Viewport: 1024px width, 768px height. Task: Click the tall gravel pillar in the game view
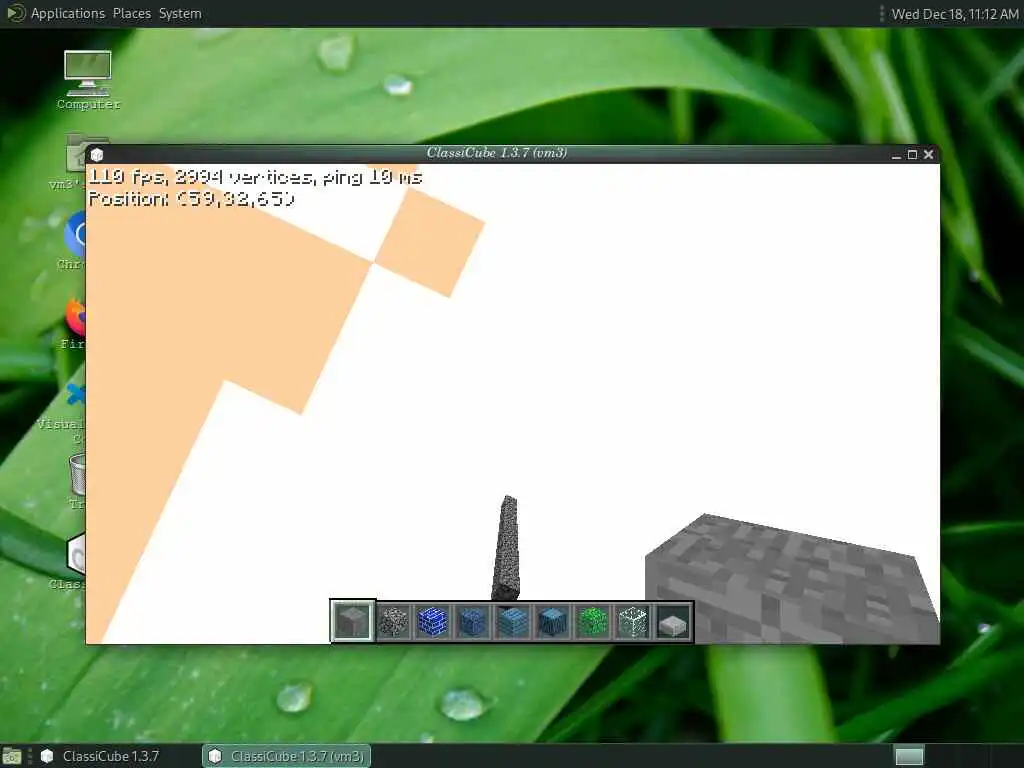click(507, 548)
